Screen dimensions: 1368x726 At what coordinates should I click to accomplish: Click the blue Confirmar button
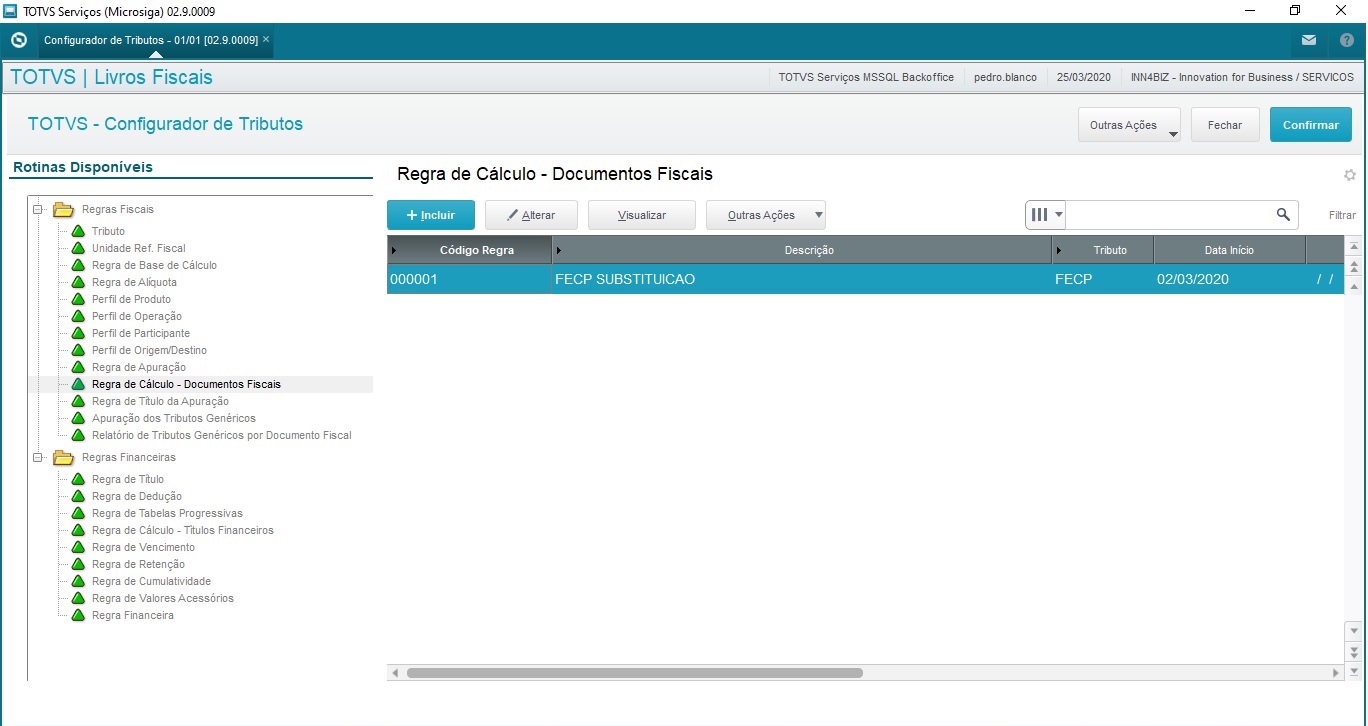tap(1310, 125)
